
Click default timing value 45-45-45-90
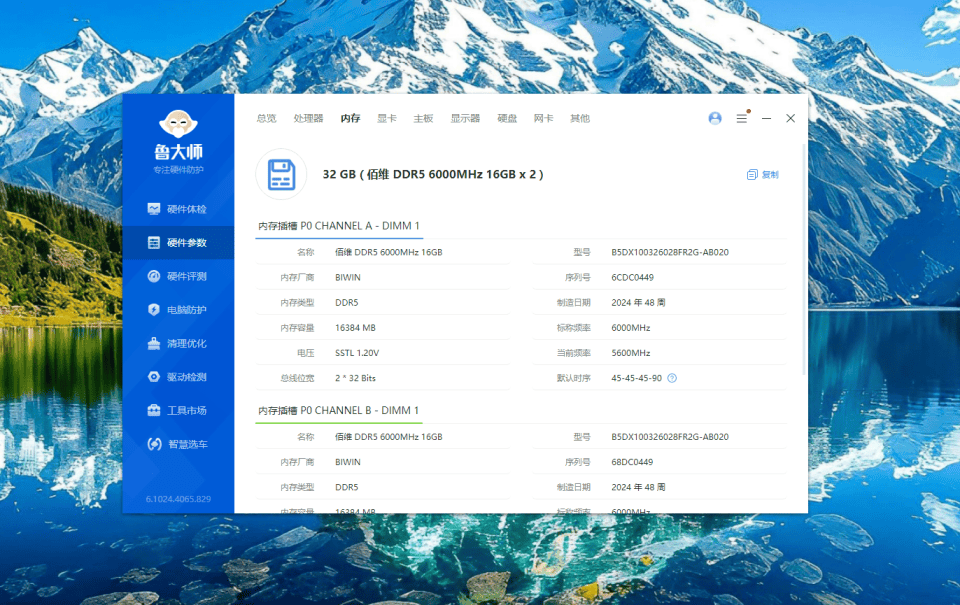[x=636, y=378]
